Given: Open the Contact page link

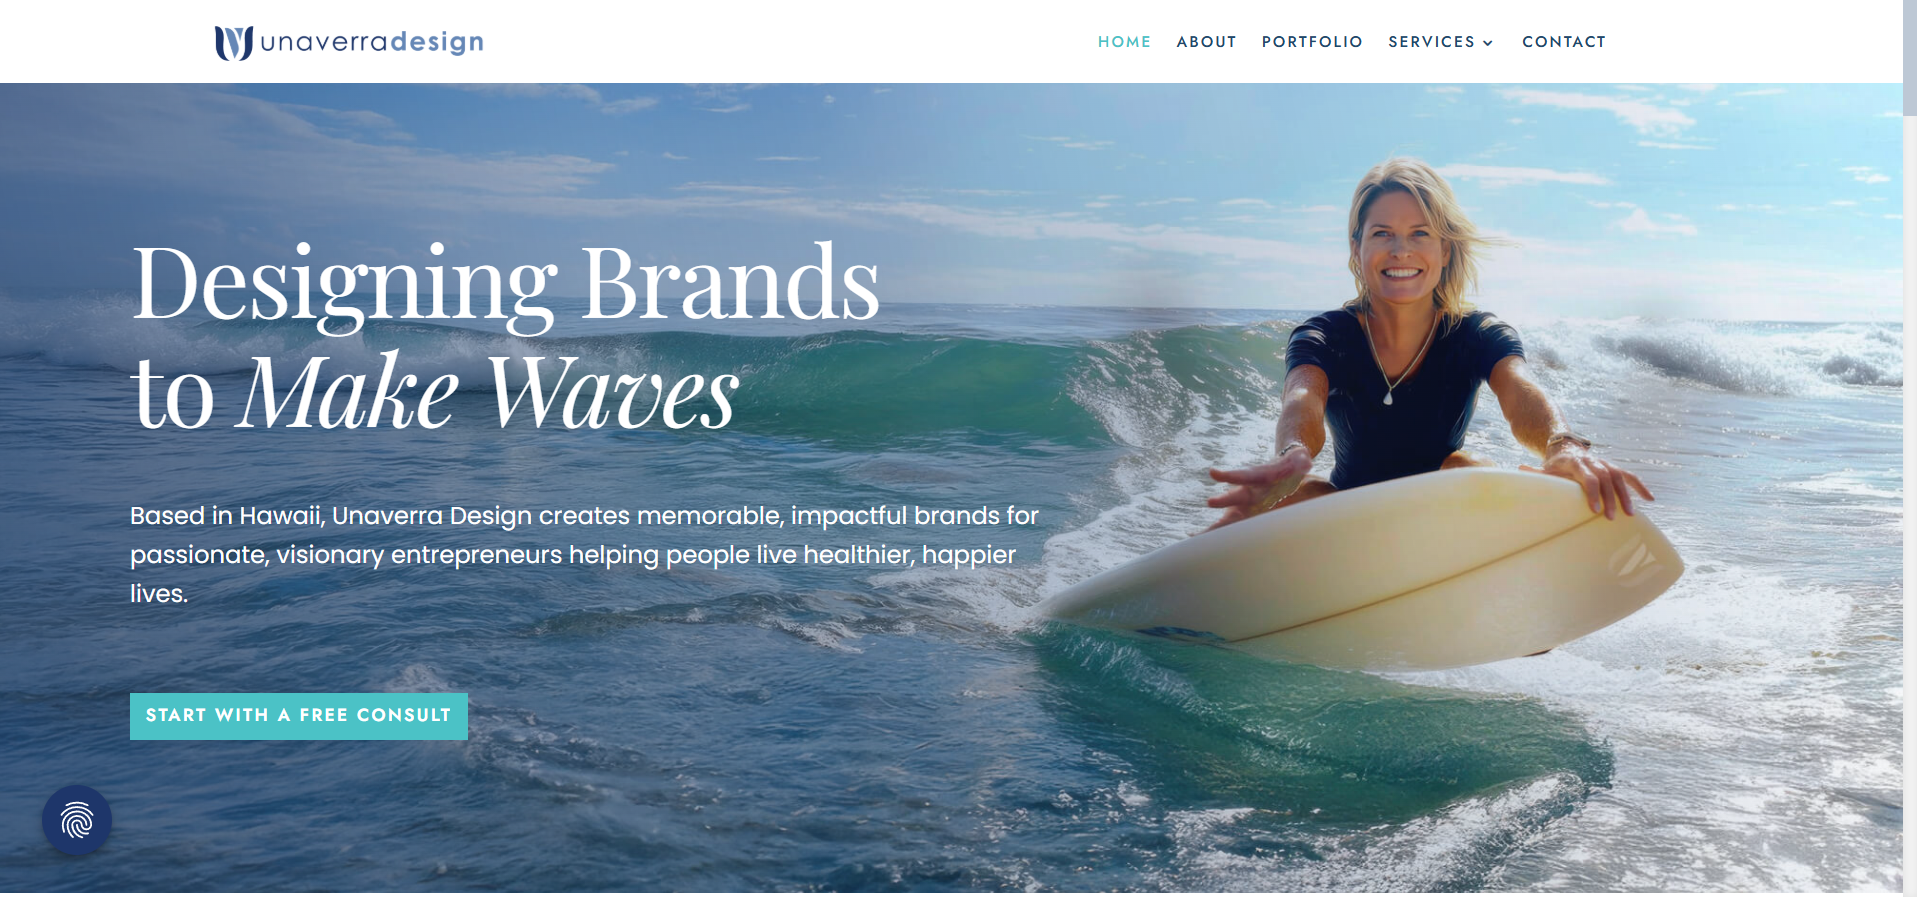Looking at the screenshot, I should [1564, 42].
